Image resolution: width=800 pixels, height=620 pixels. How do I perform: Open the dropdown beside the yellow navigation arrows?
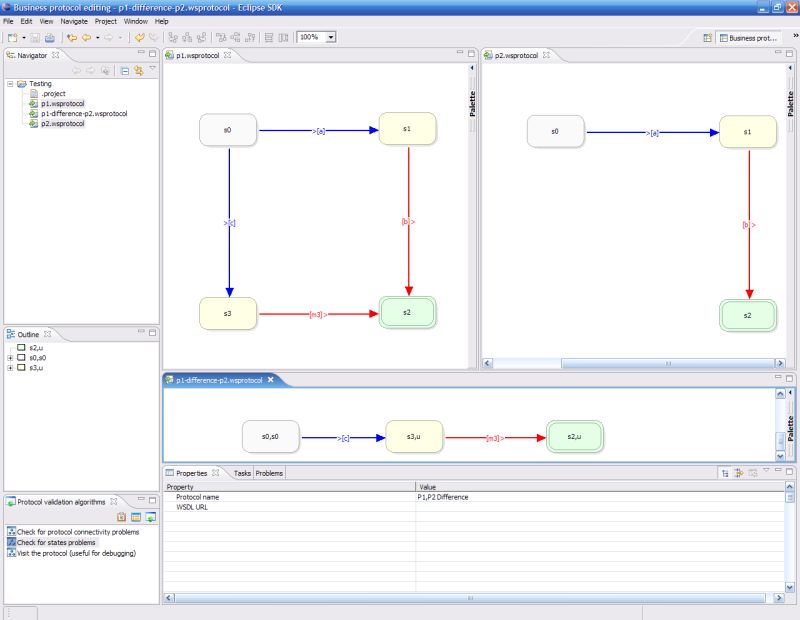(97, 38)
